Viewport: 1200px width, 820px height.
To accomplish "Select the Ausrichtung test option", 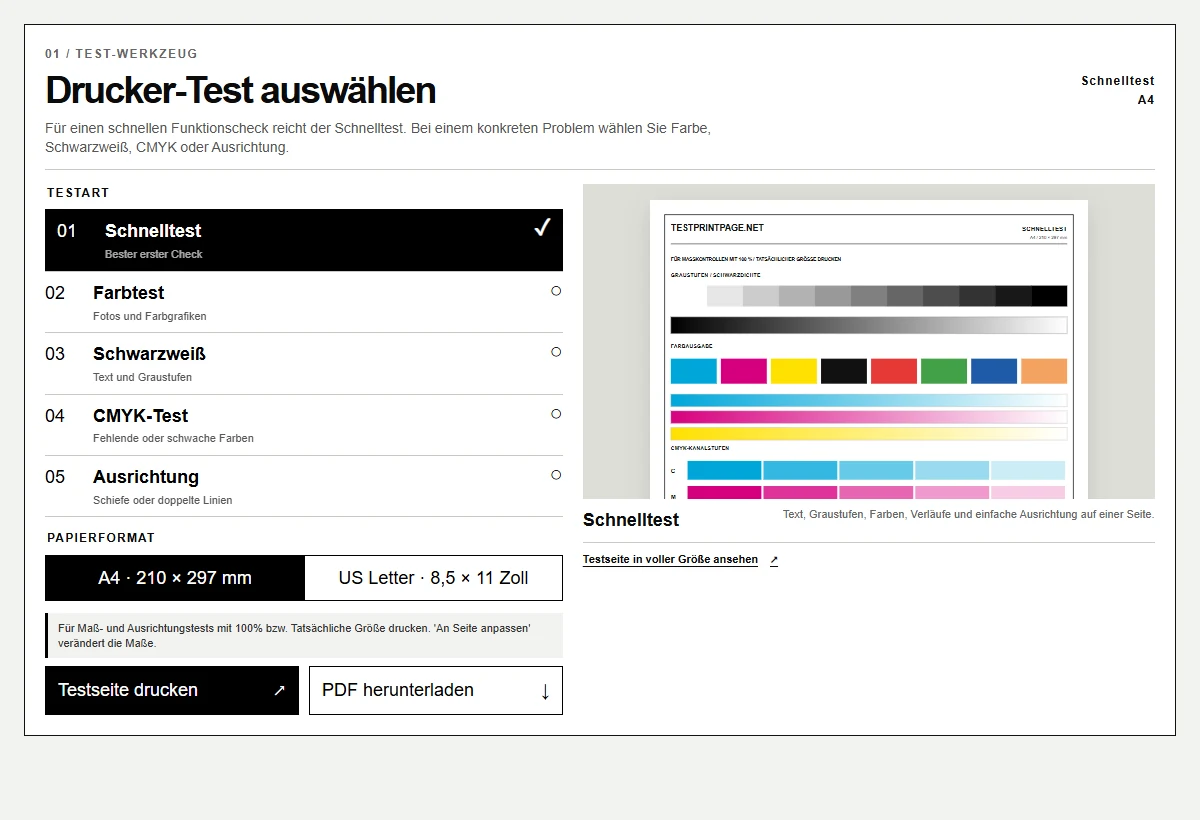I will click(304, 487).
